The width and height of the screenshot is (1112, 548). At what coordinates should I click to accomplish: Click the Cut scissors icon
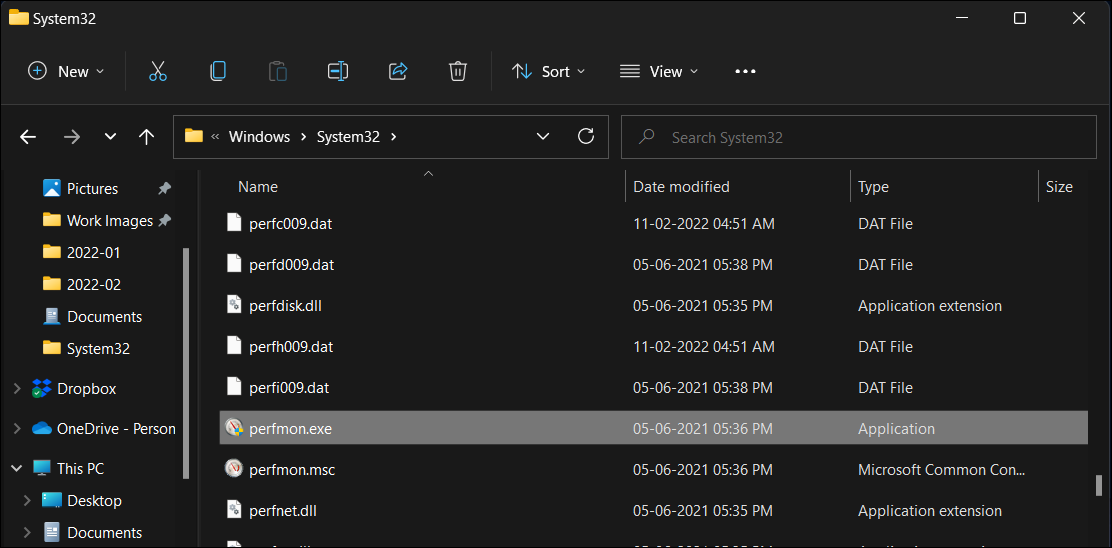coord(158,71)
